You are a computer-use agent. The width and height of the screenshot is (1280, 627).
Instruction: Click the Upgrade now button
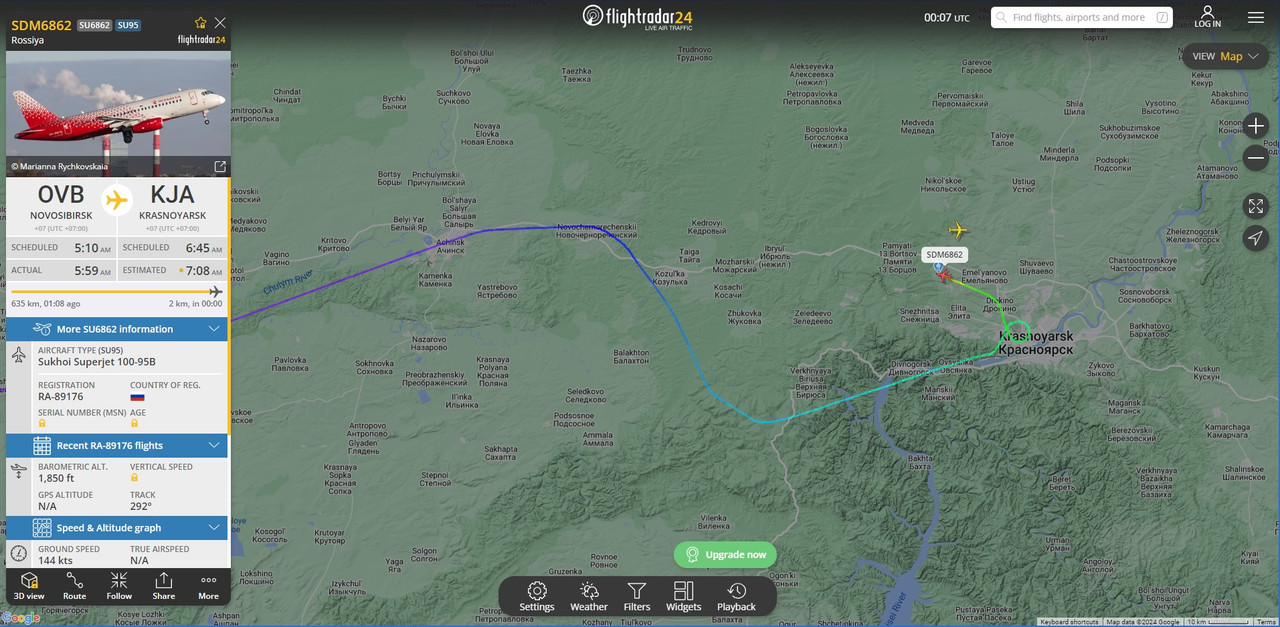point(725,554)
